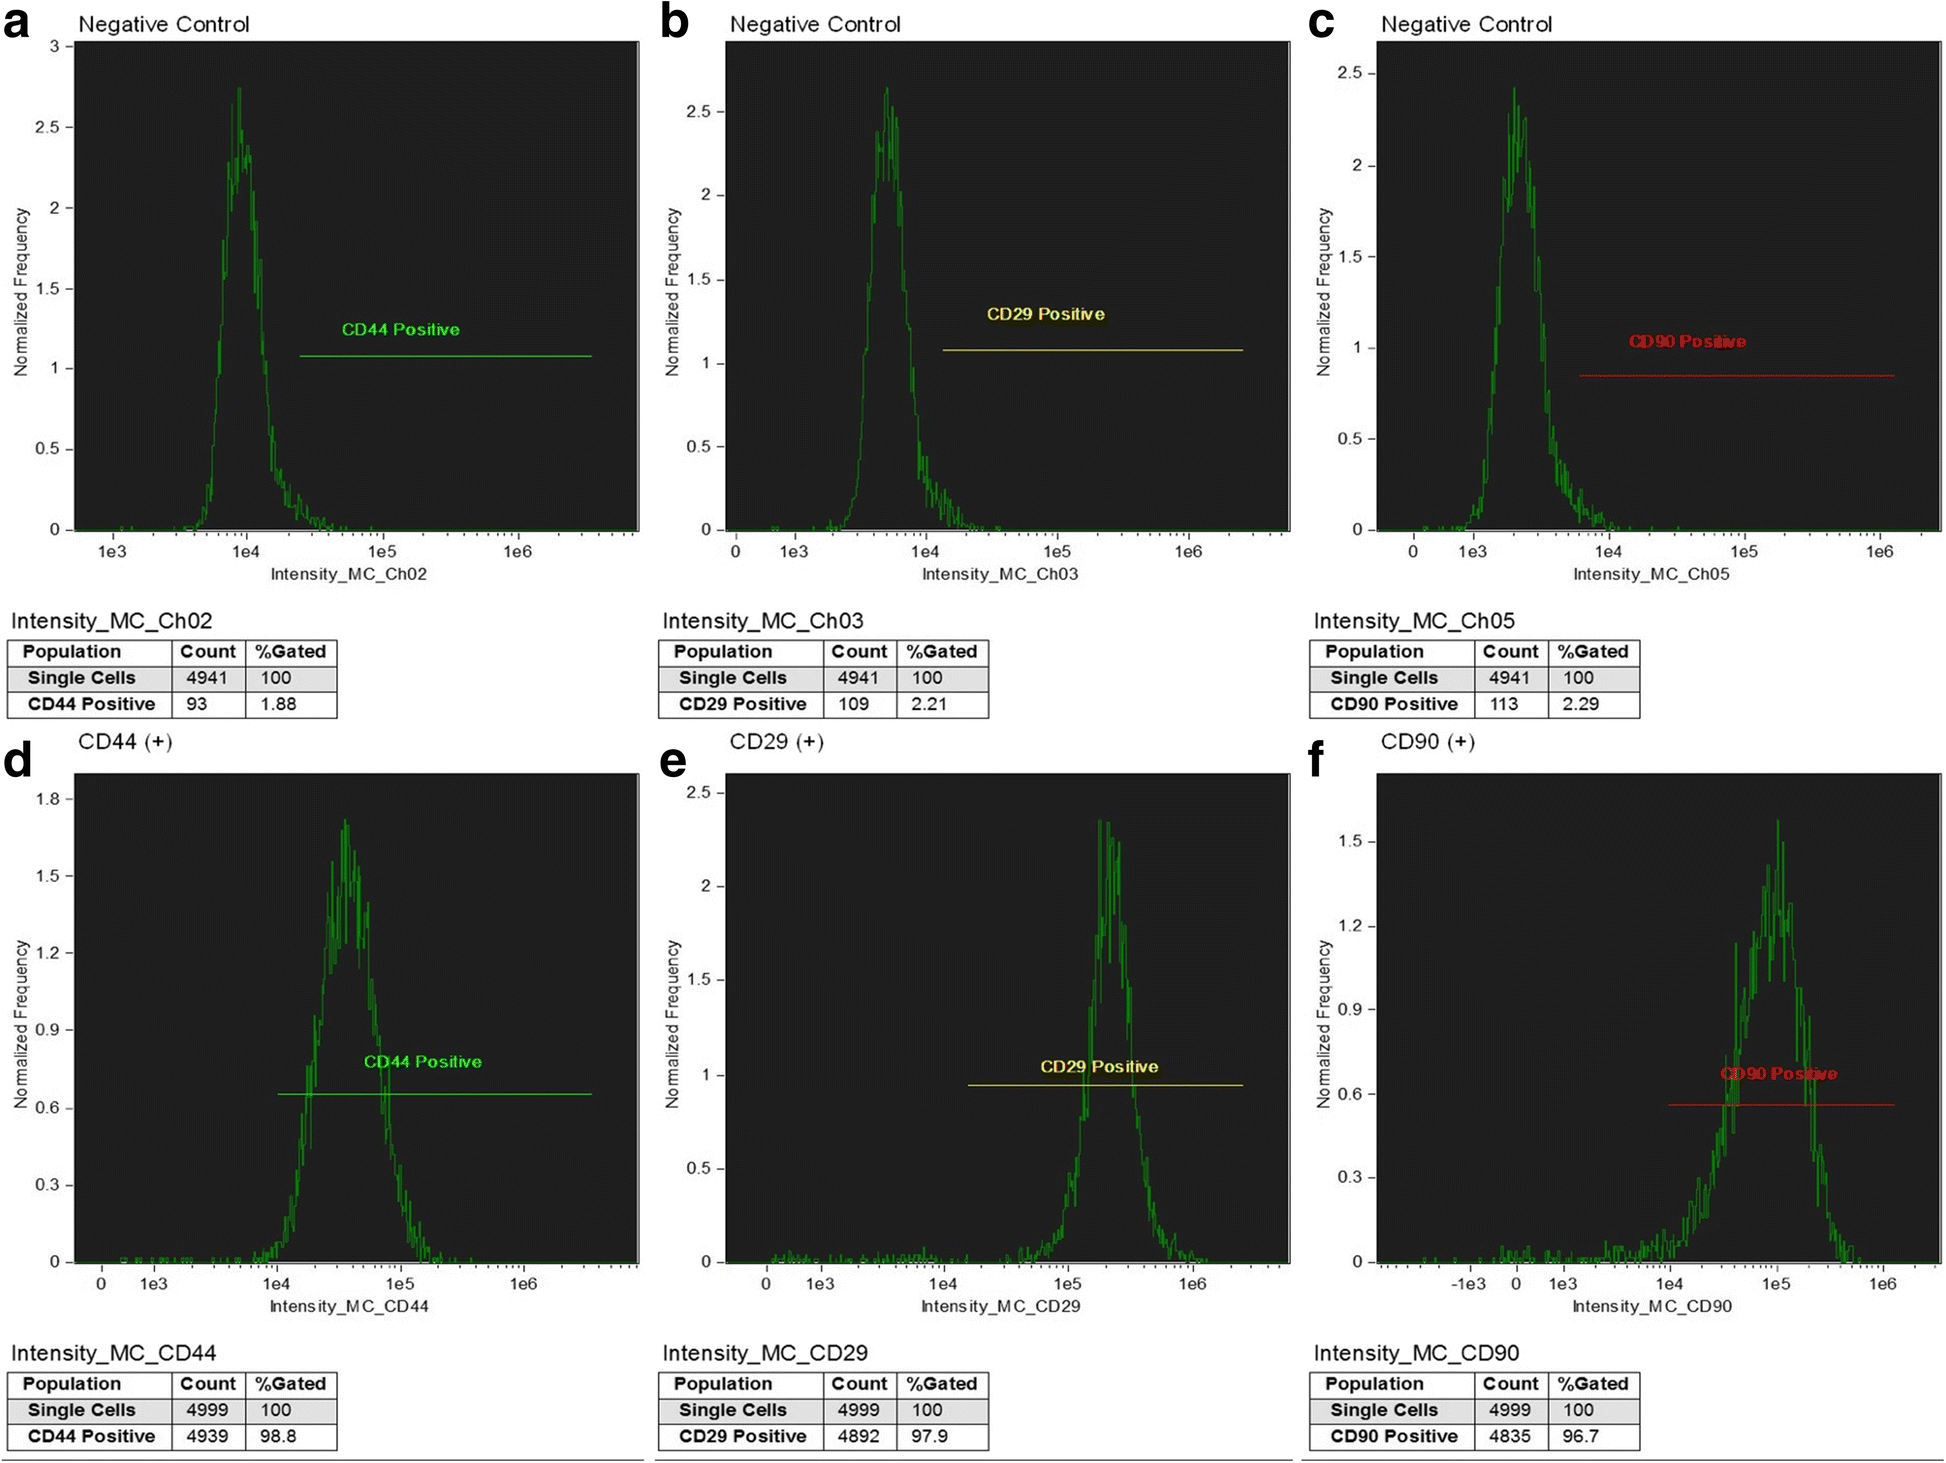
Task: Click the CD90 Positive count value 113
Action: pos(1504,704)
